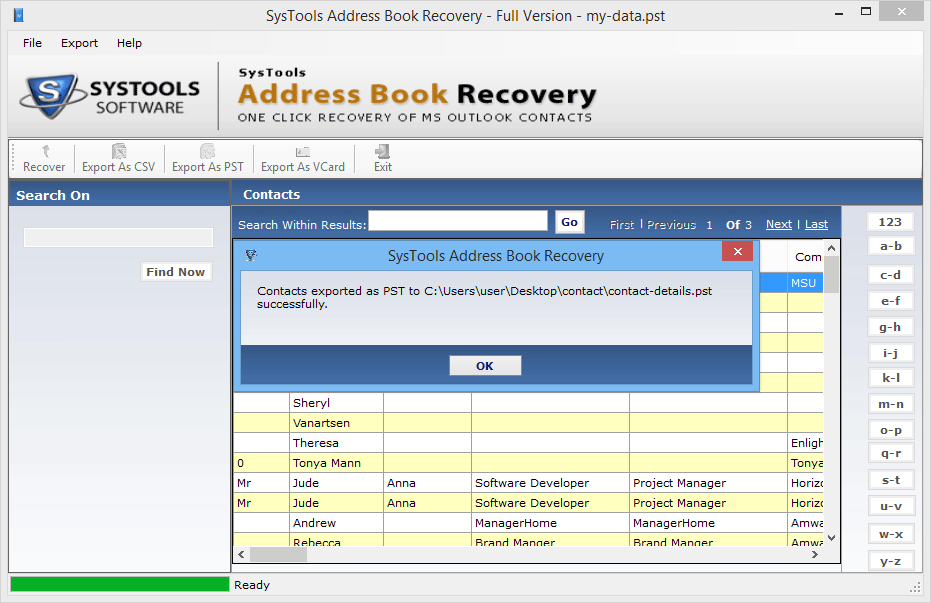Filter contacts by y-z
Viewport: 931px width, 603px height.
tap(890, 561)
